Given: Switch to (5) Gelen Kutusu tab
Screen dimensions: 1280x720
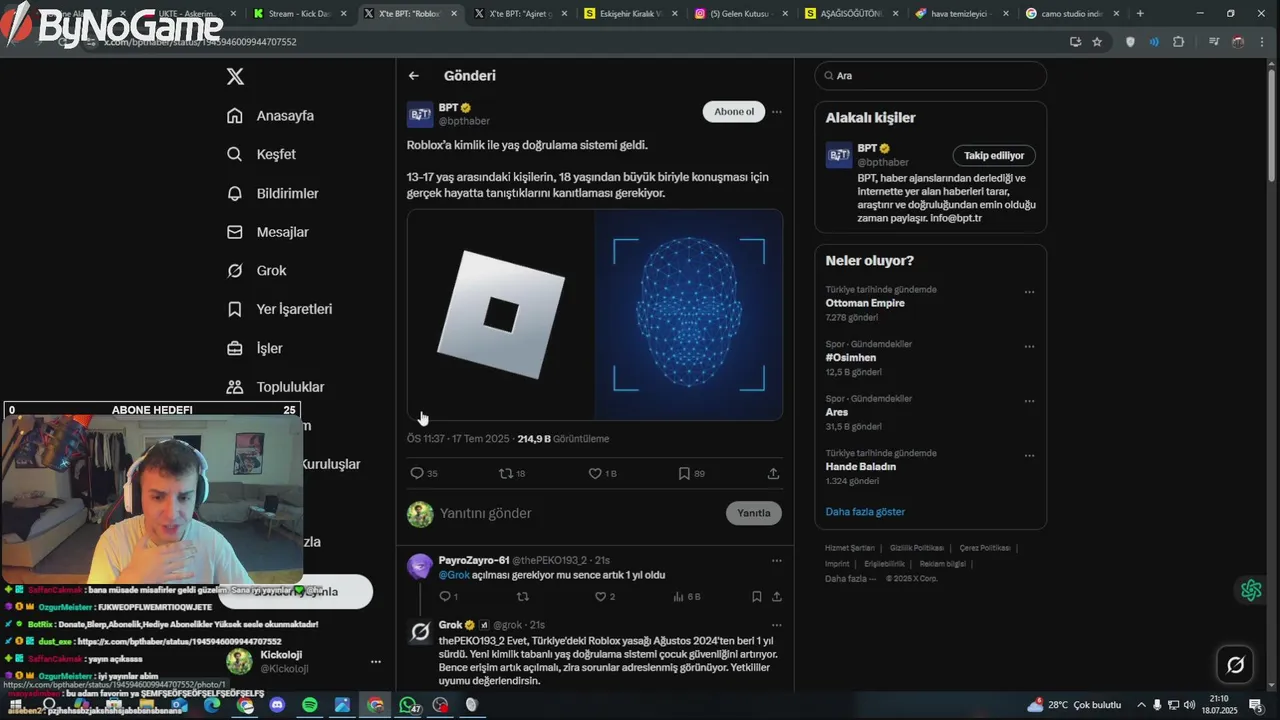Looking at the screenshot, I should click(x=740, y=14).
